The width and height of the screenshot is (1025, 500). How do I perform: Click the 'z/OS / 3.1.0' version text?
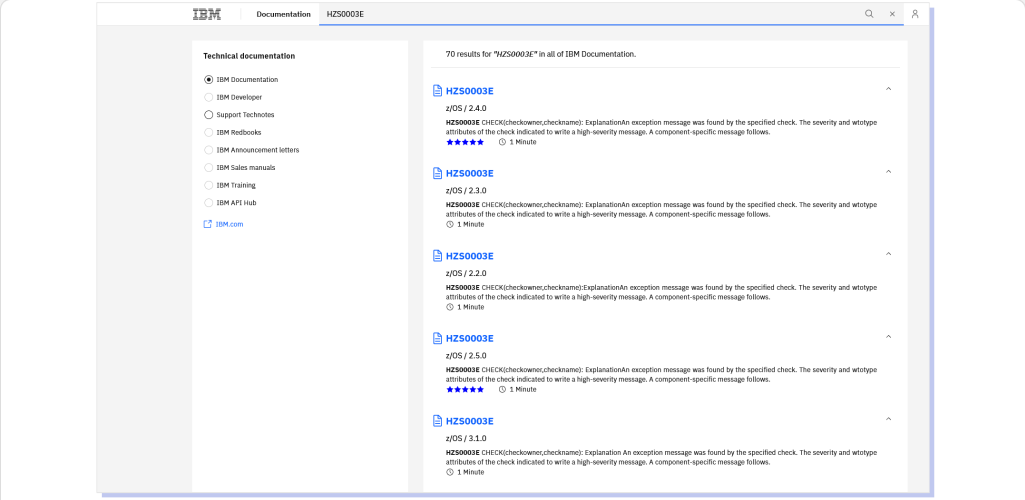pos(466,439)
